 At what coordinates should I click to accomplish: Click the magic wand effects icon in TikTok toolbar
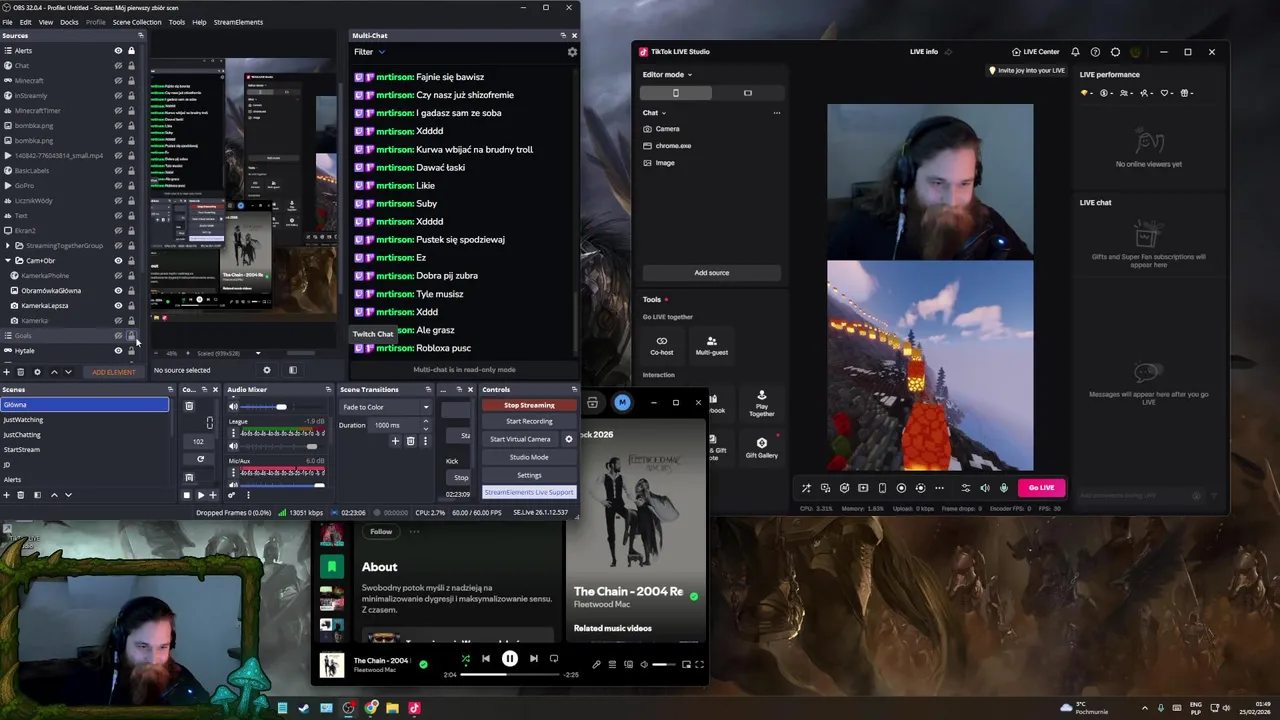pyautogui.click(x=806, y=488)
